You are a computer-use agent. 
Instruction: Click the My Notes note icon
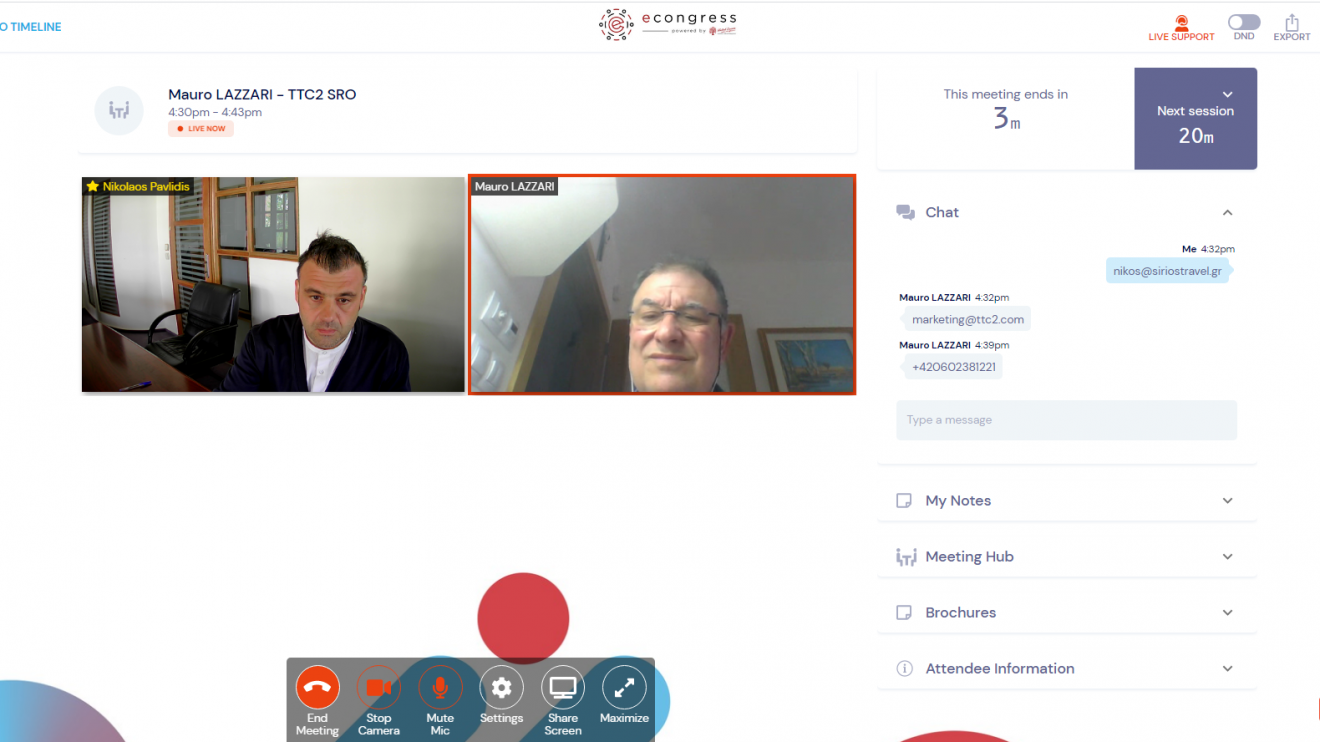904,501
